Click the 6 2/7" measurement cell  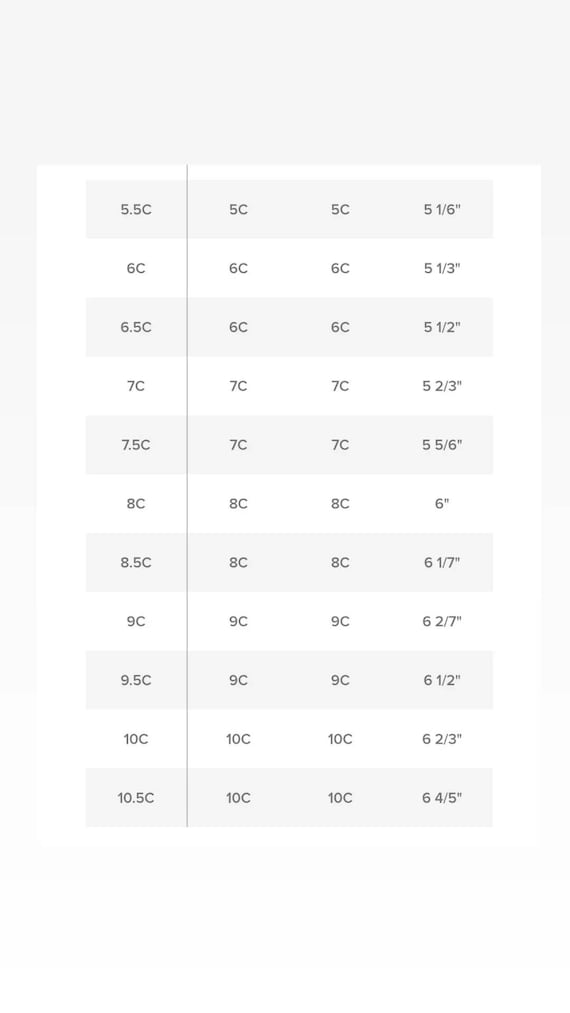[x=442, y=621]
